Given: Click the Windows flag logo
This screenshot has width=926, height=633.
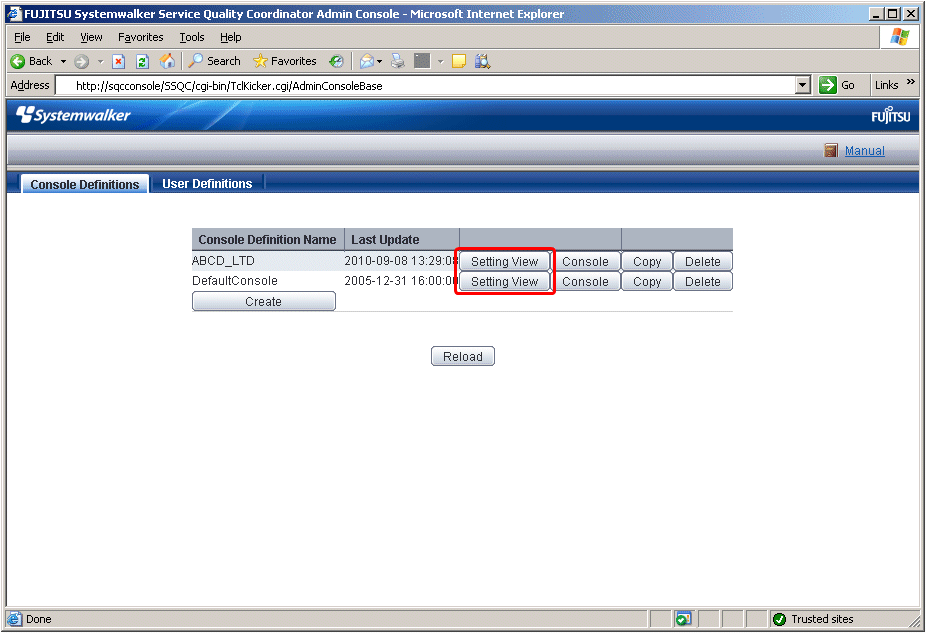Looking at the screenshot, I should coord(900,37).
